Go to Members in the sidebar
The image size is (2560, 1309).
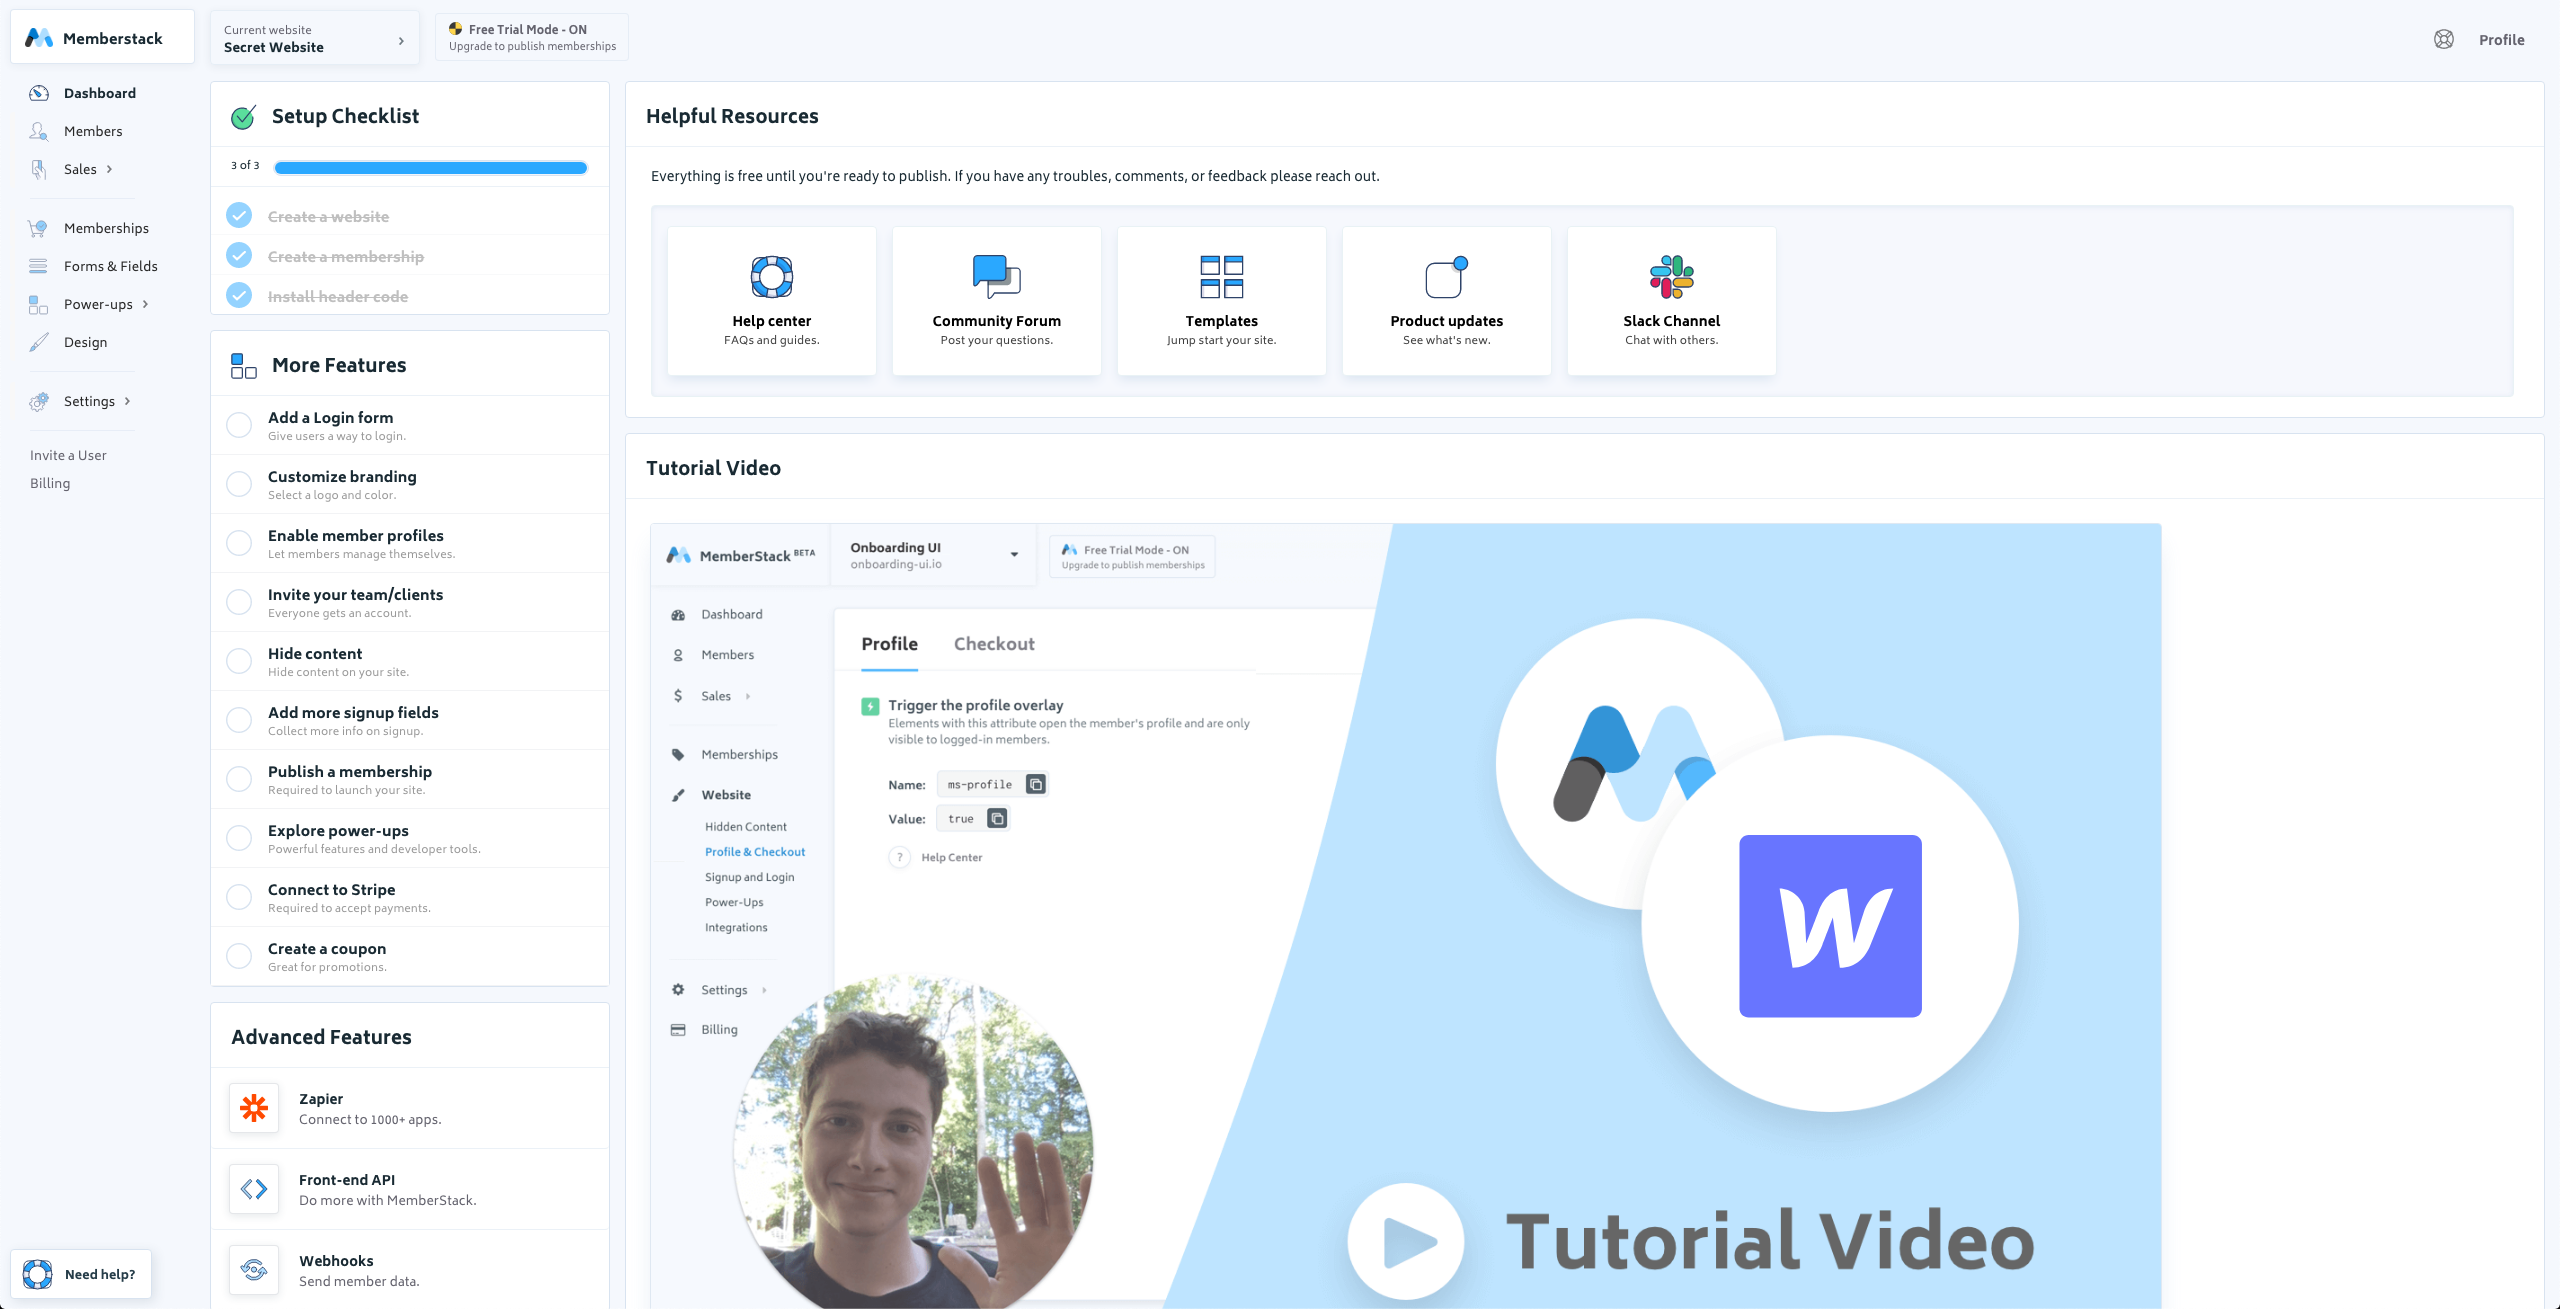[x=93, y=131]
